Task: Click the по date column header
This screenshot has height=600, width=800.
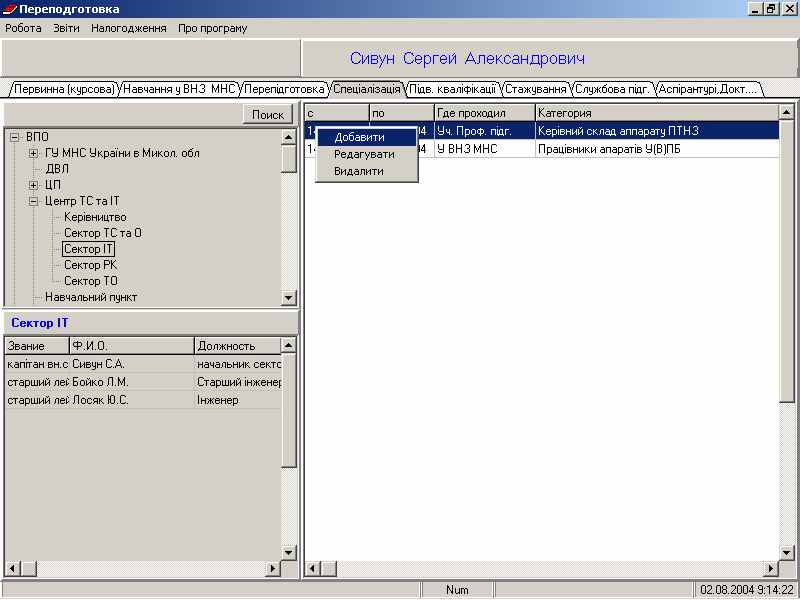Action: tap(402, 113)
